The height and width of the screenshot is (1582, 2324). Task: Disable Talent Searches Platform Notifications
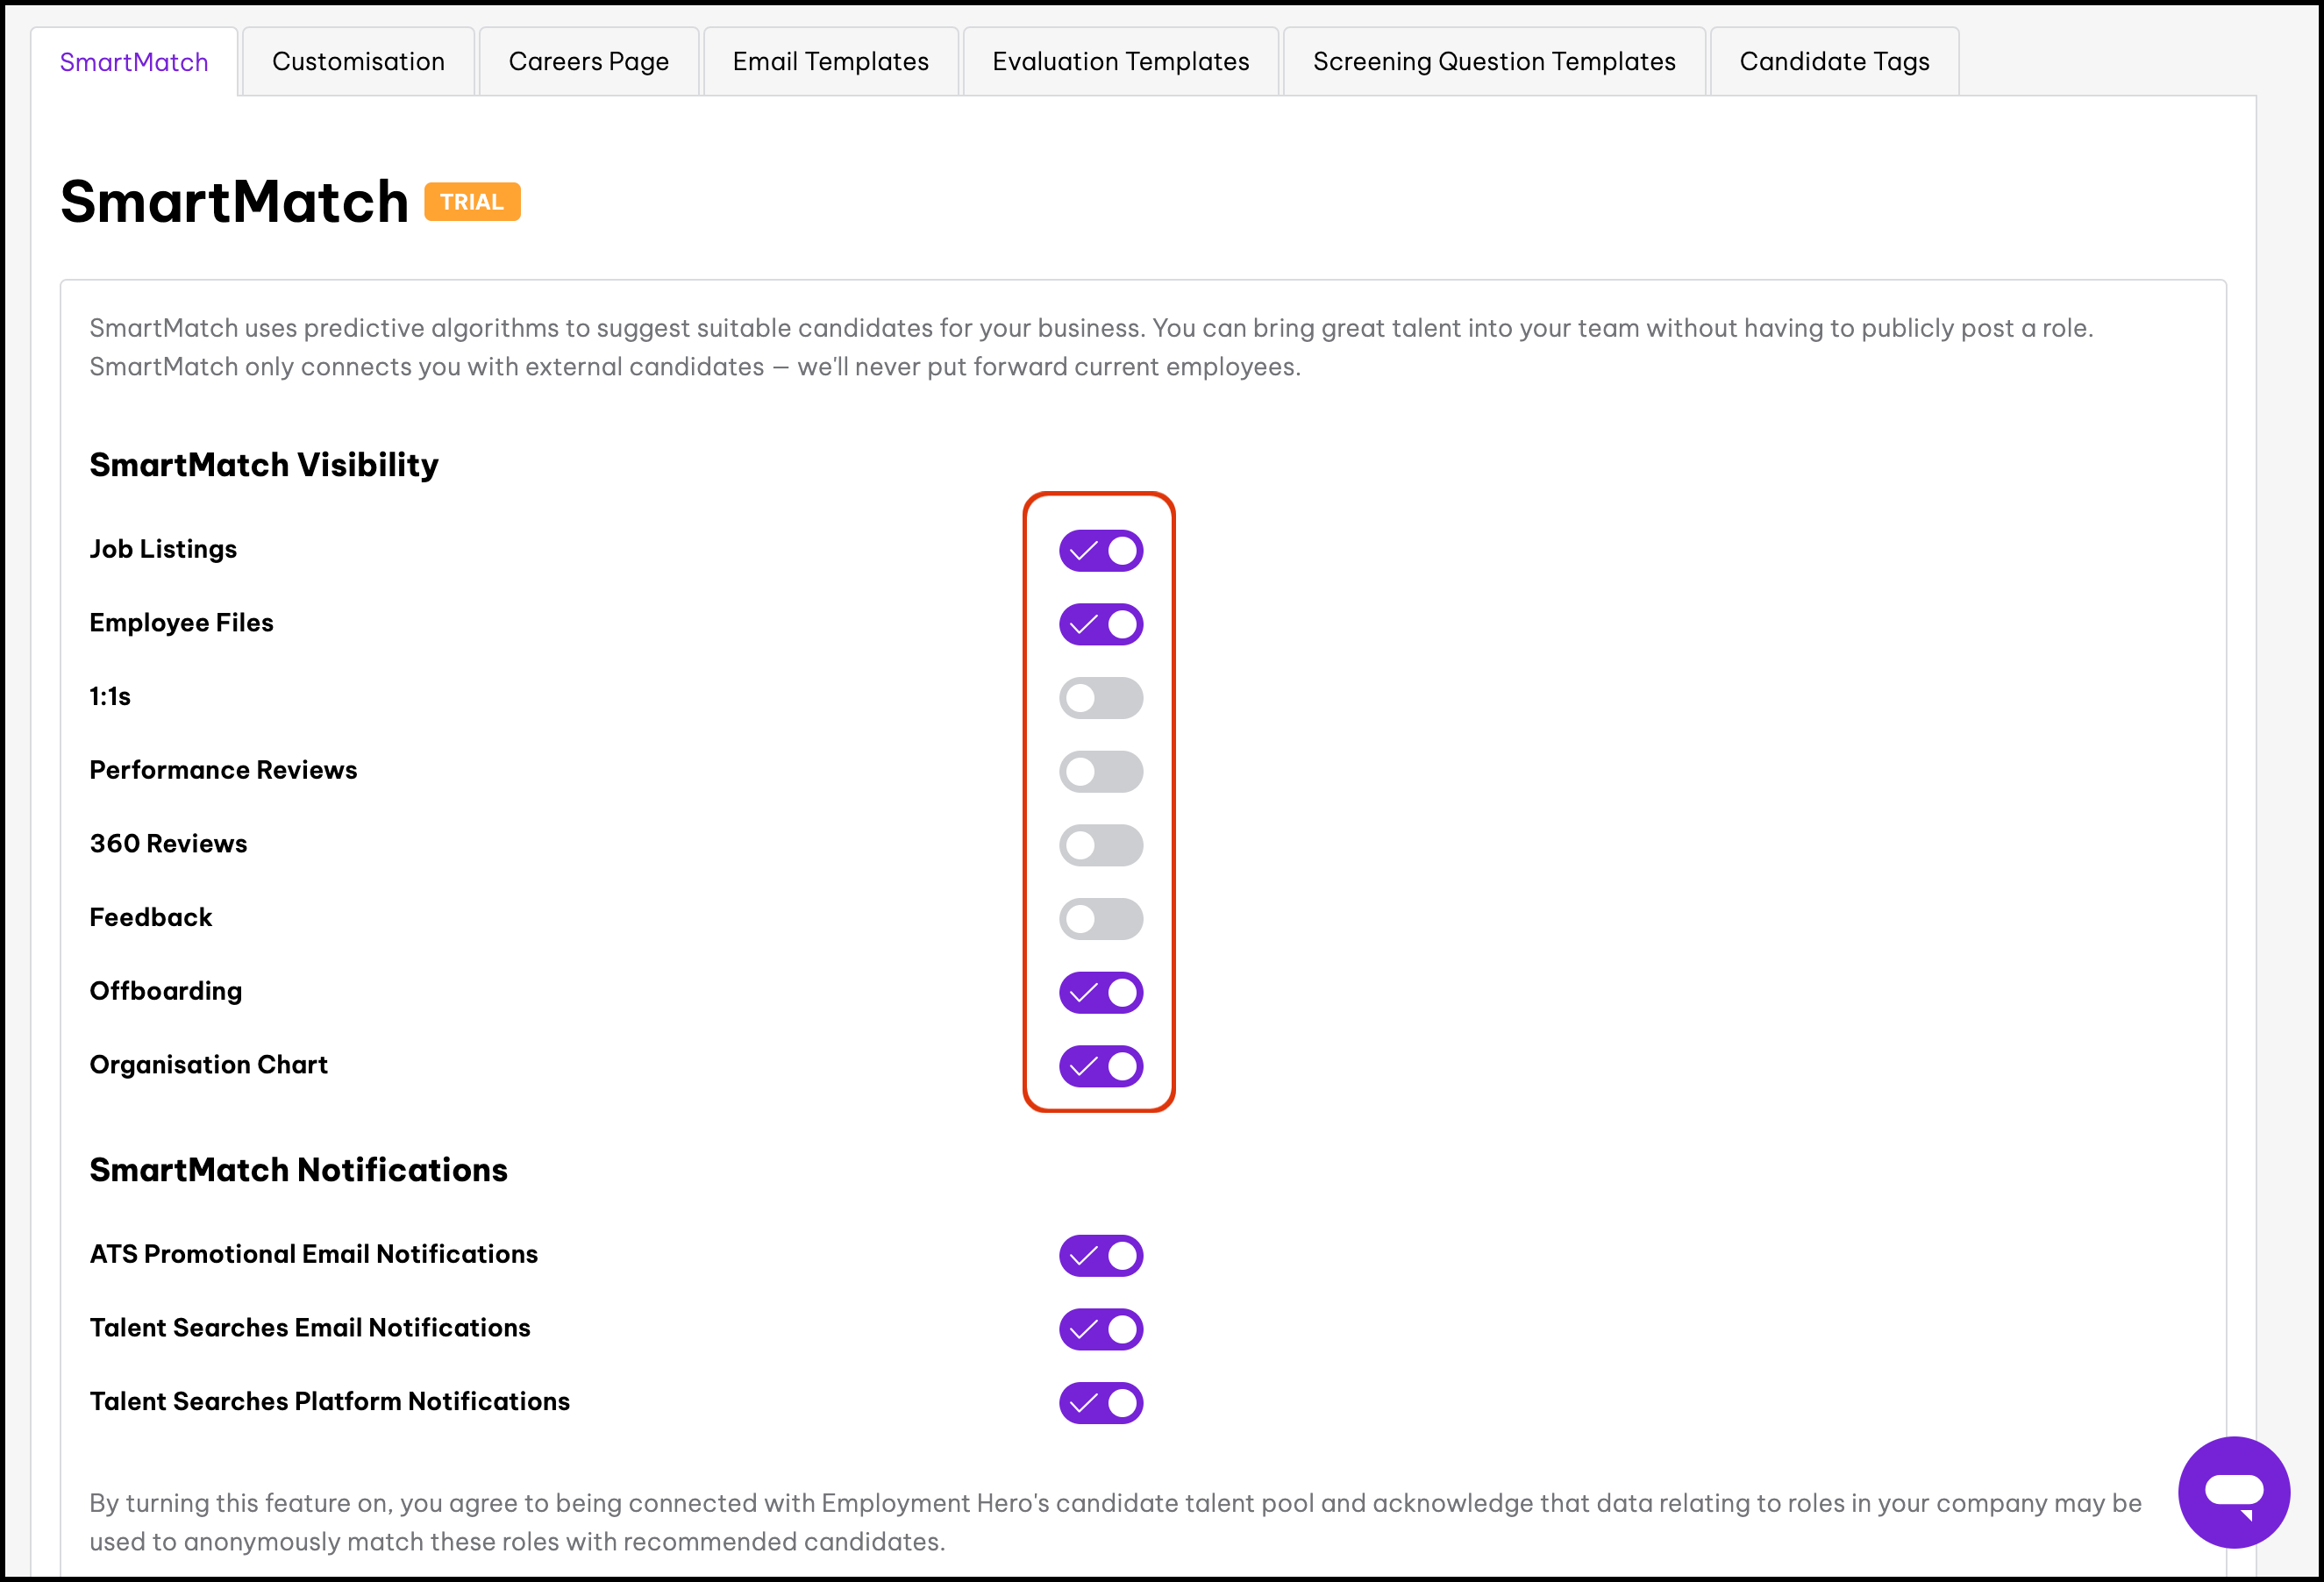click(x=1100, y=1403)
